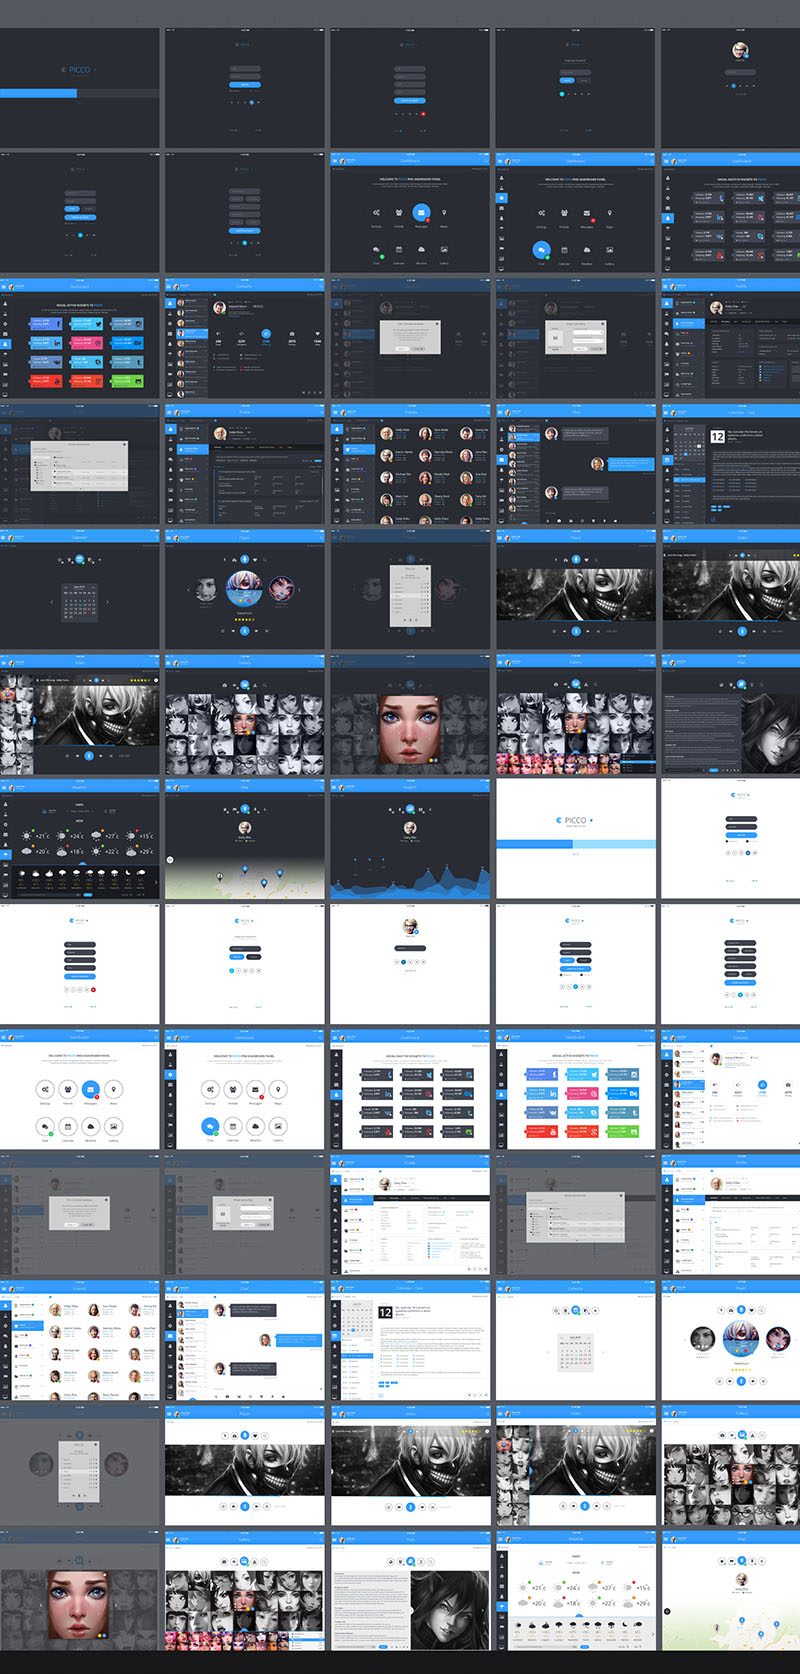Open Settings on the light sidebar dashboard
Screen dimensions: 800x1674
210,1089
